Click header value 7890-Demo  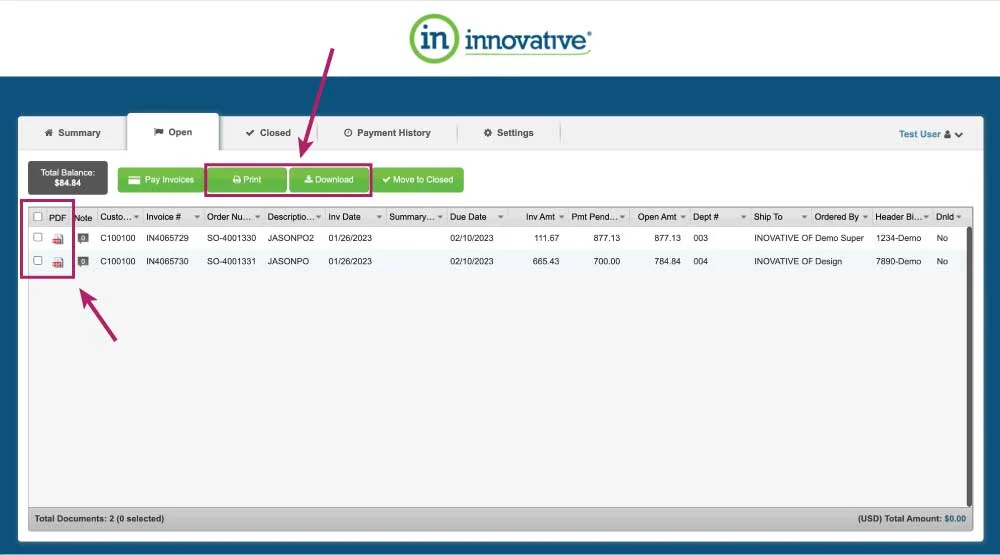click(x=898, y=262)
